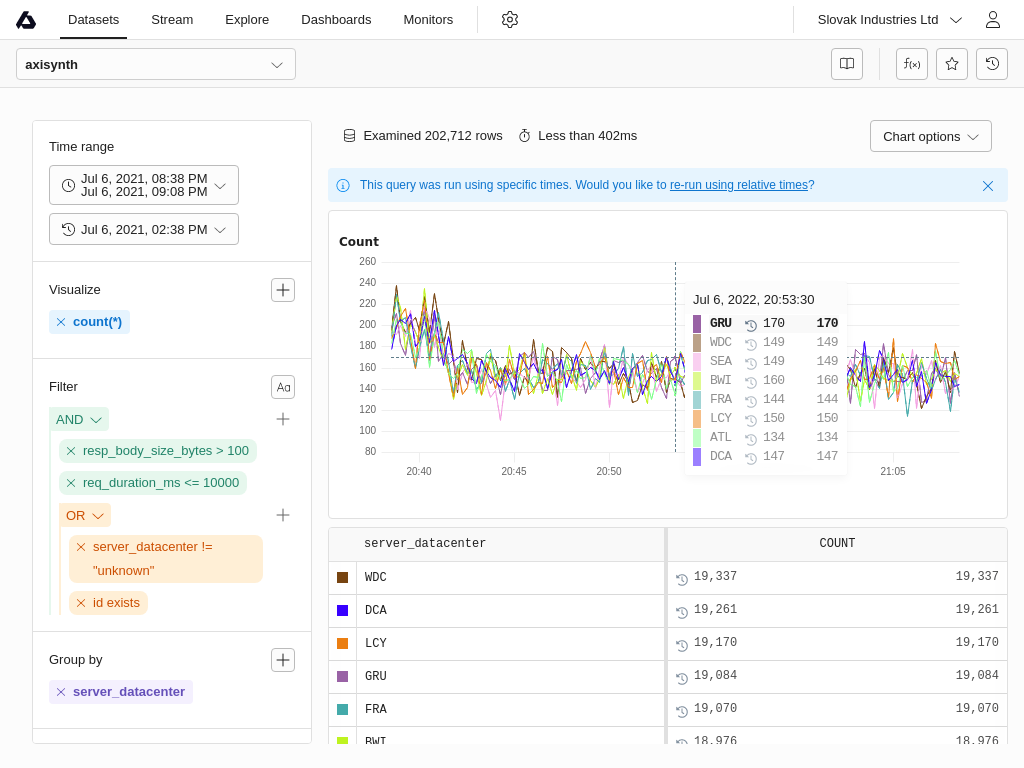Go to the Dashboards tab
The width and height of the screenshot is (1024, 768).
click(x=336, y=19)
